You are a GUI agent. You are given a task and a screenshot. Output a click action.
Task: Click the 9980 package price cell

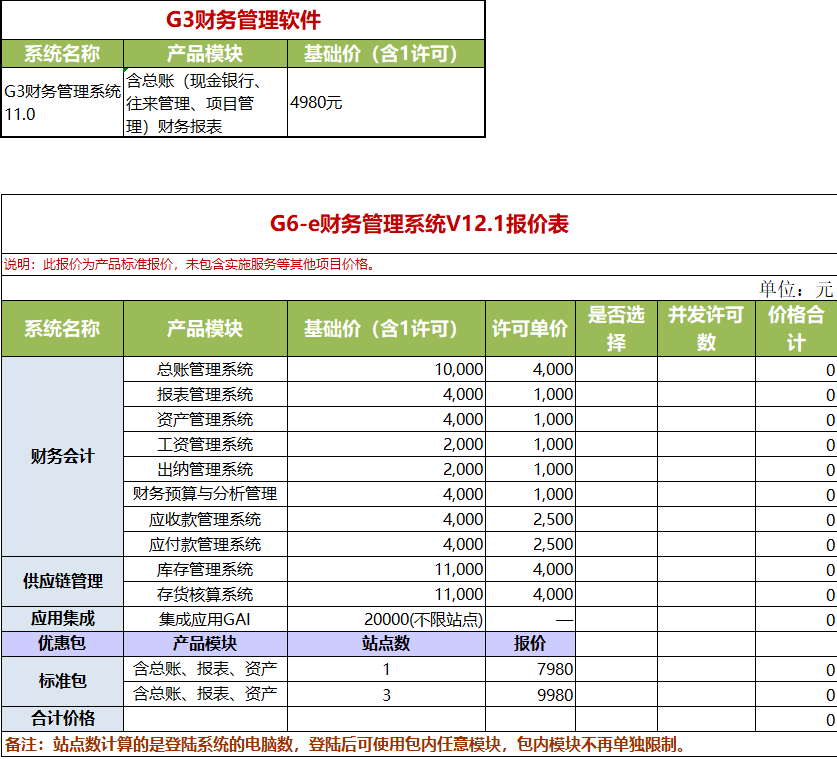(530, 694)
